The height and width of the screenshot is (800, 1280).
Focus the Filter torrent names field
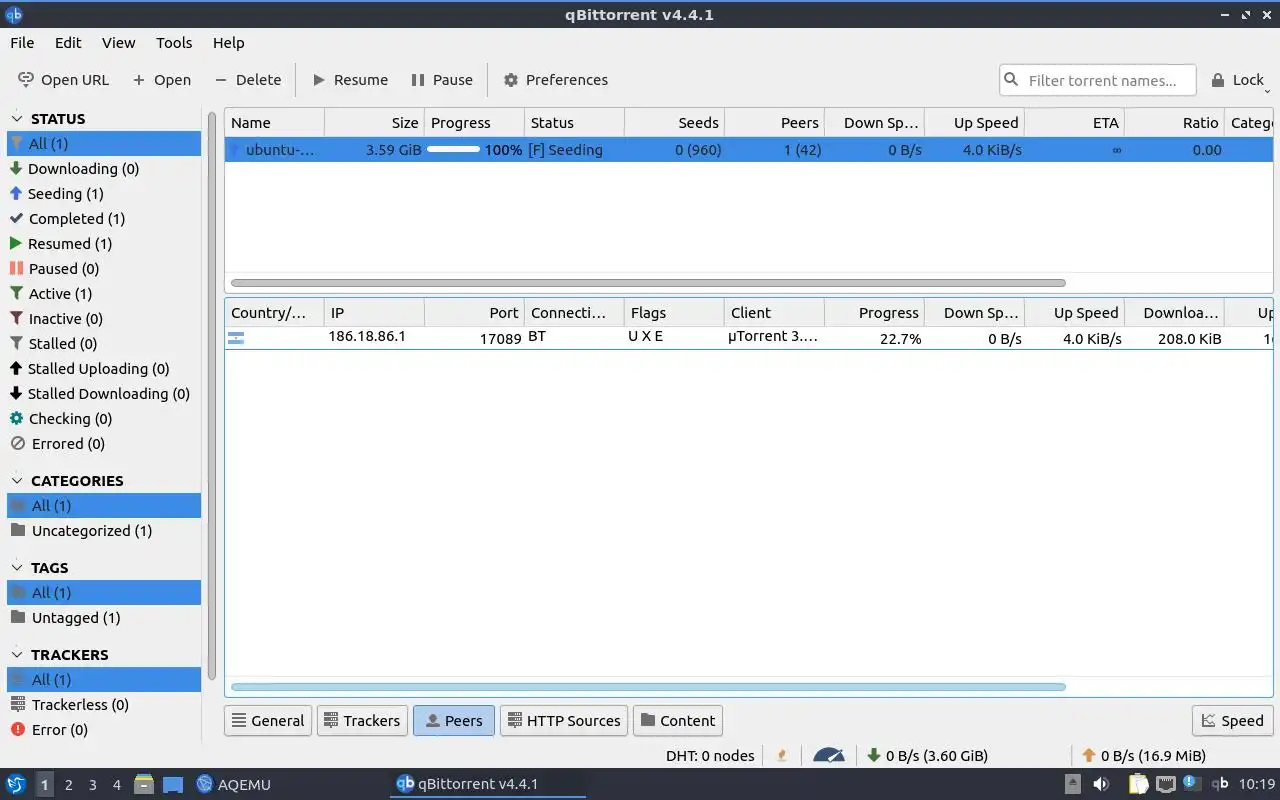(x=1097, y=80)
